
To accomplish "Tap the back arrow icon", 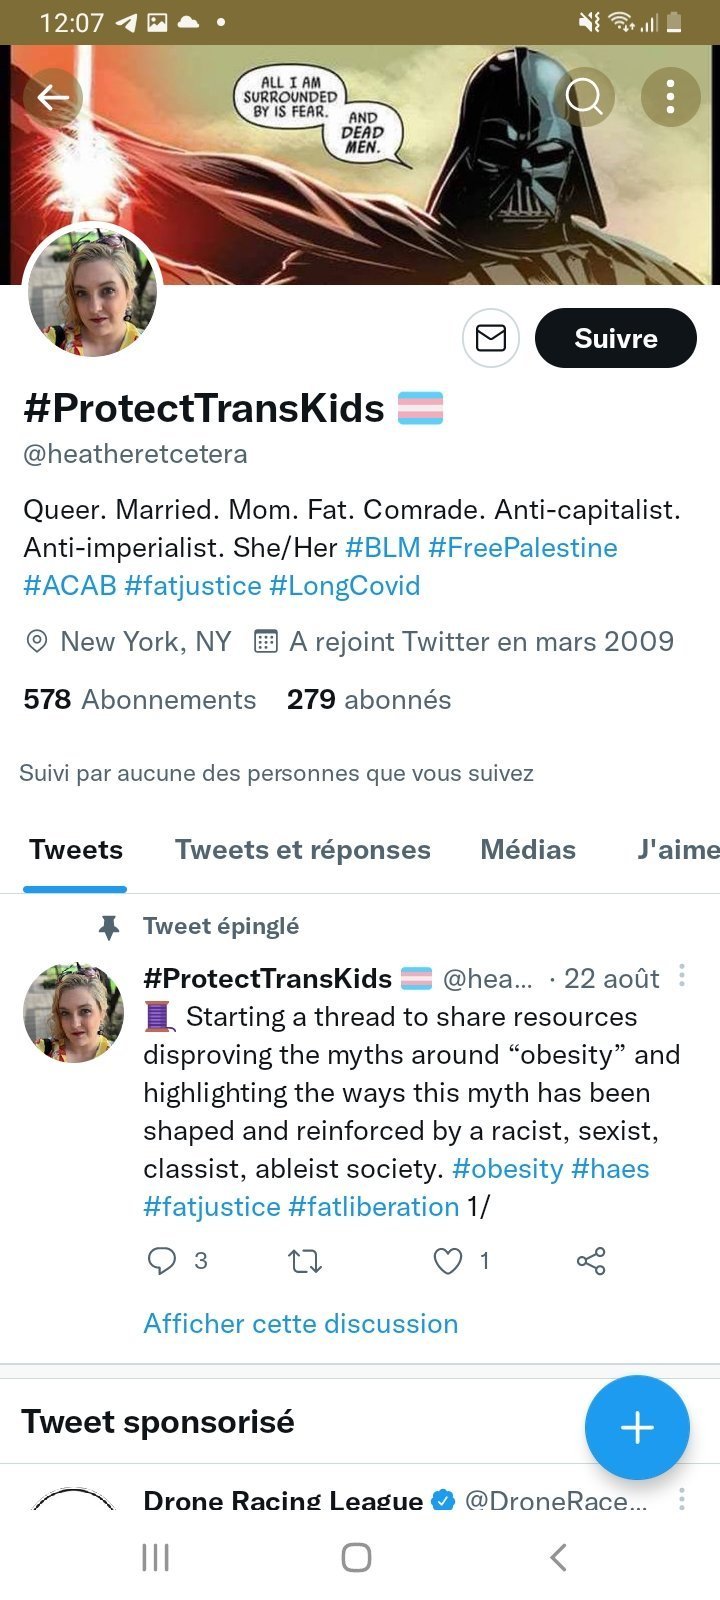I will click(53, 97).
